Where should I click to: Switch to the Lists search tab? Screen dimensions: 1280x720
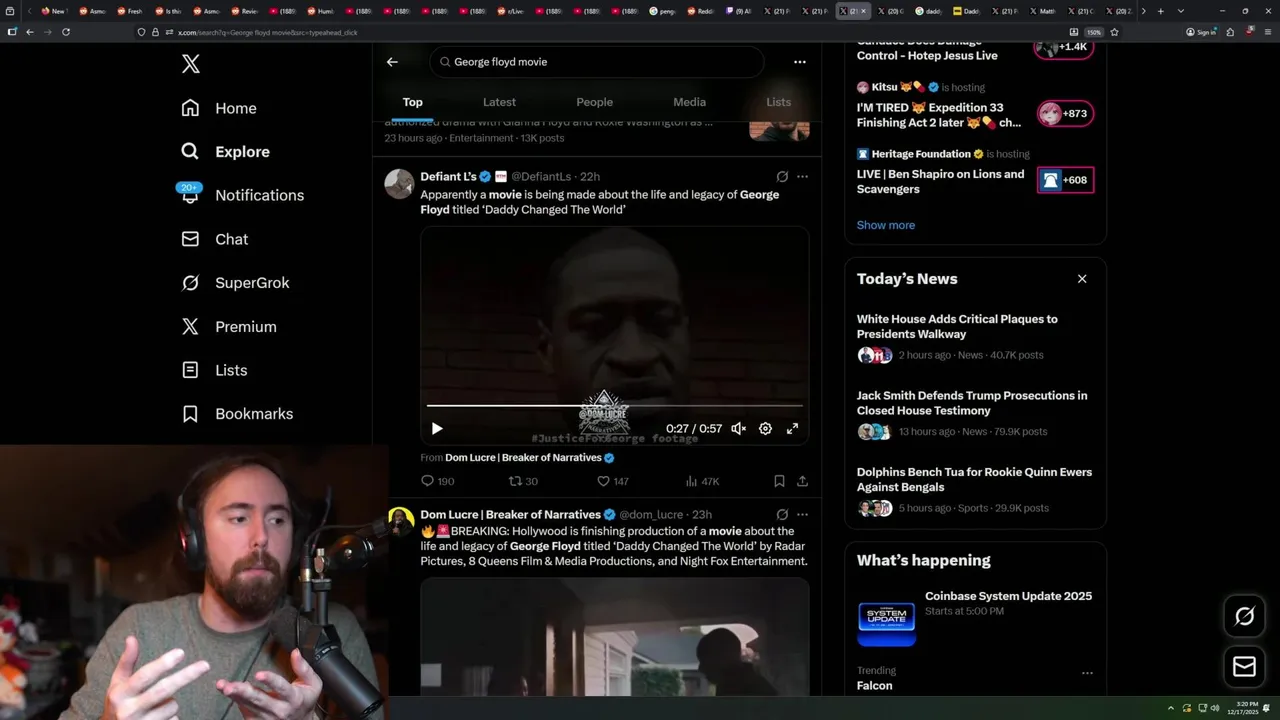pyautogui.click(x=778, y=102)
